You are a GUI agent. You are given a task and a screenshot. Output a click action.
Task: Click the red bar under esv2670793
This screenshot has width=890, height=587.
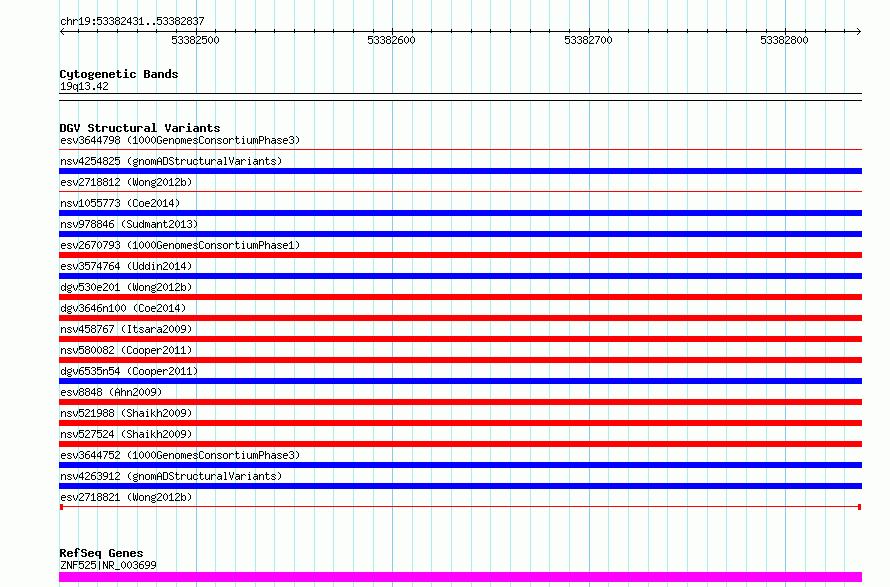pos(460,255)
